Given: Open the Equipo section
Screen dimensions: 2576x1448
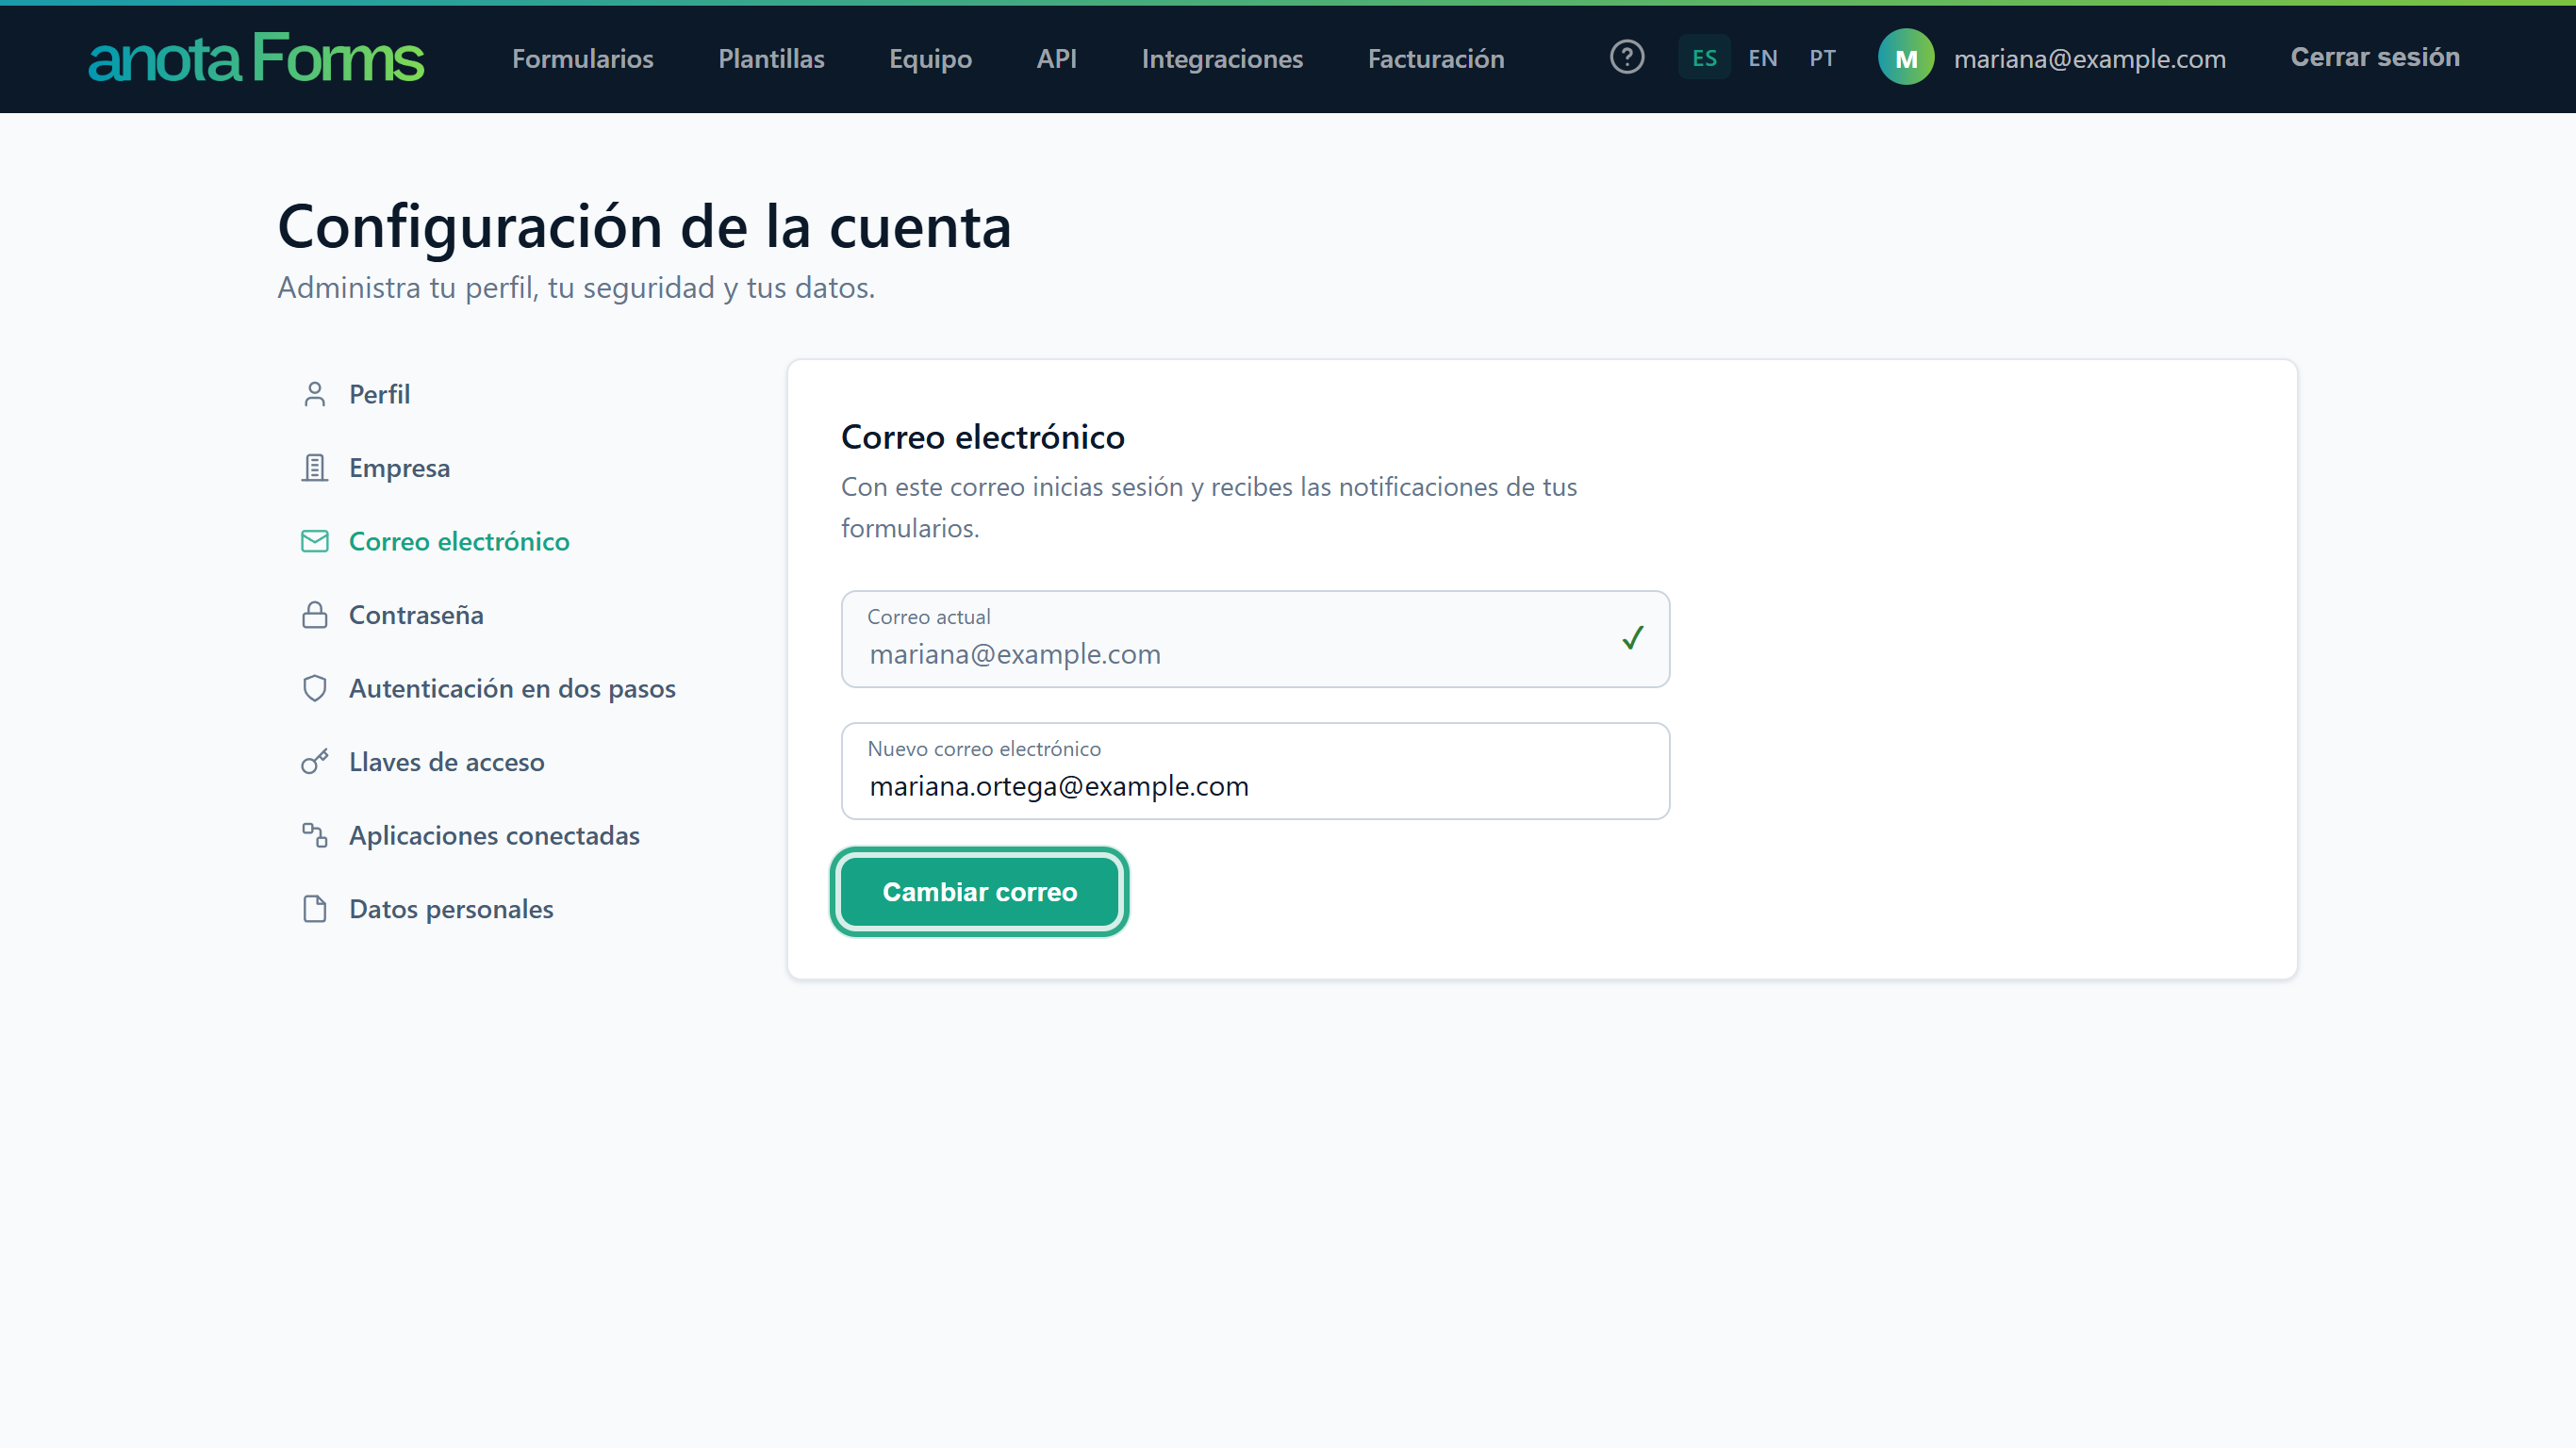Looking at the screenshot, I should (x=930, y=59).
